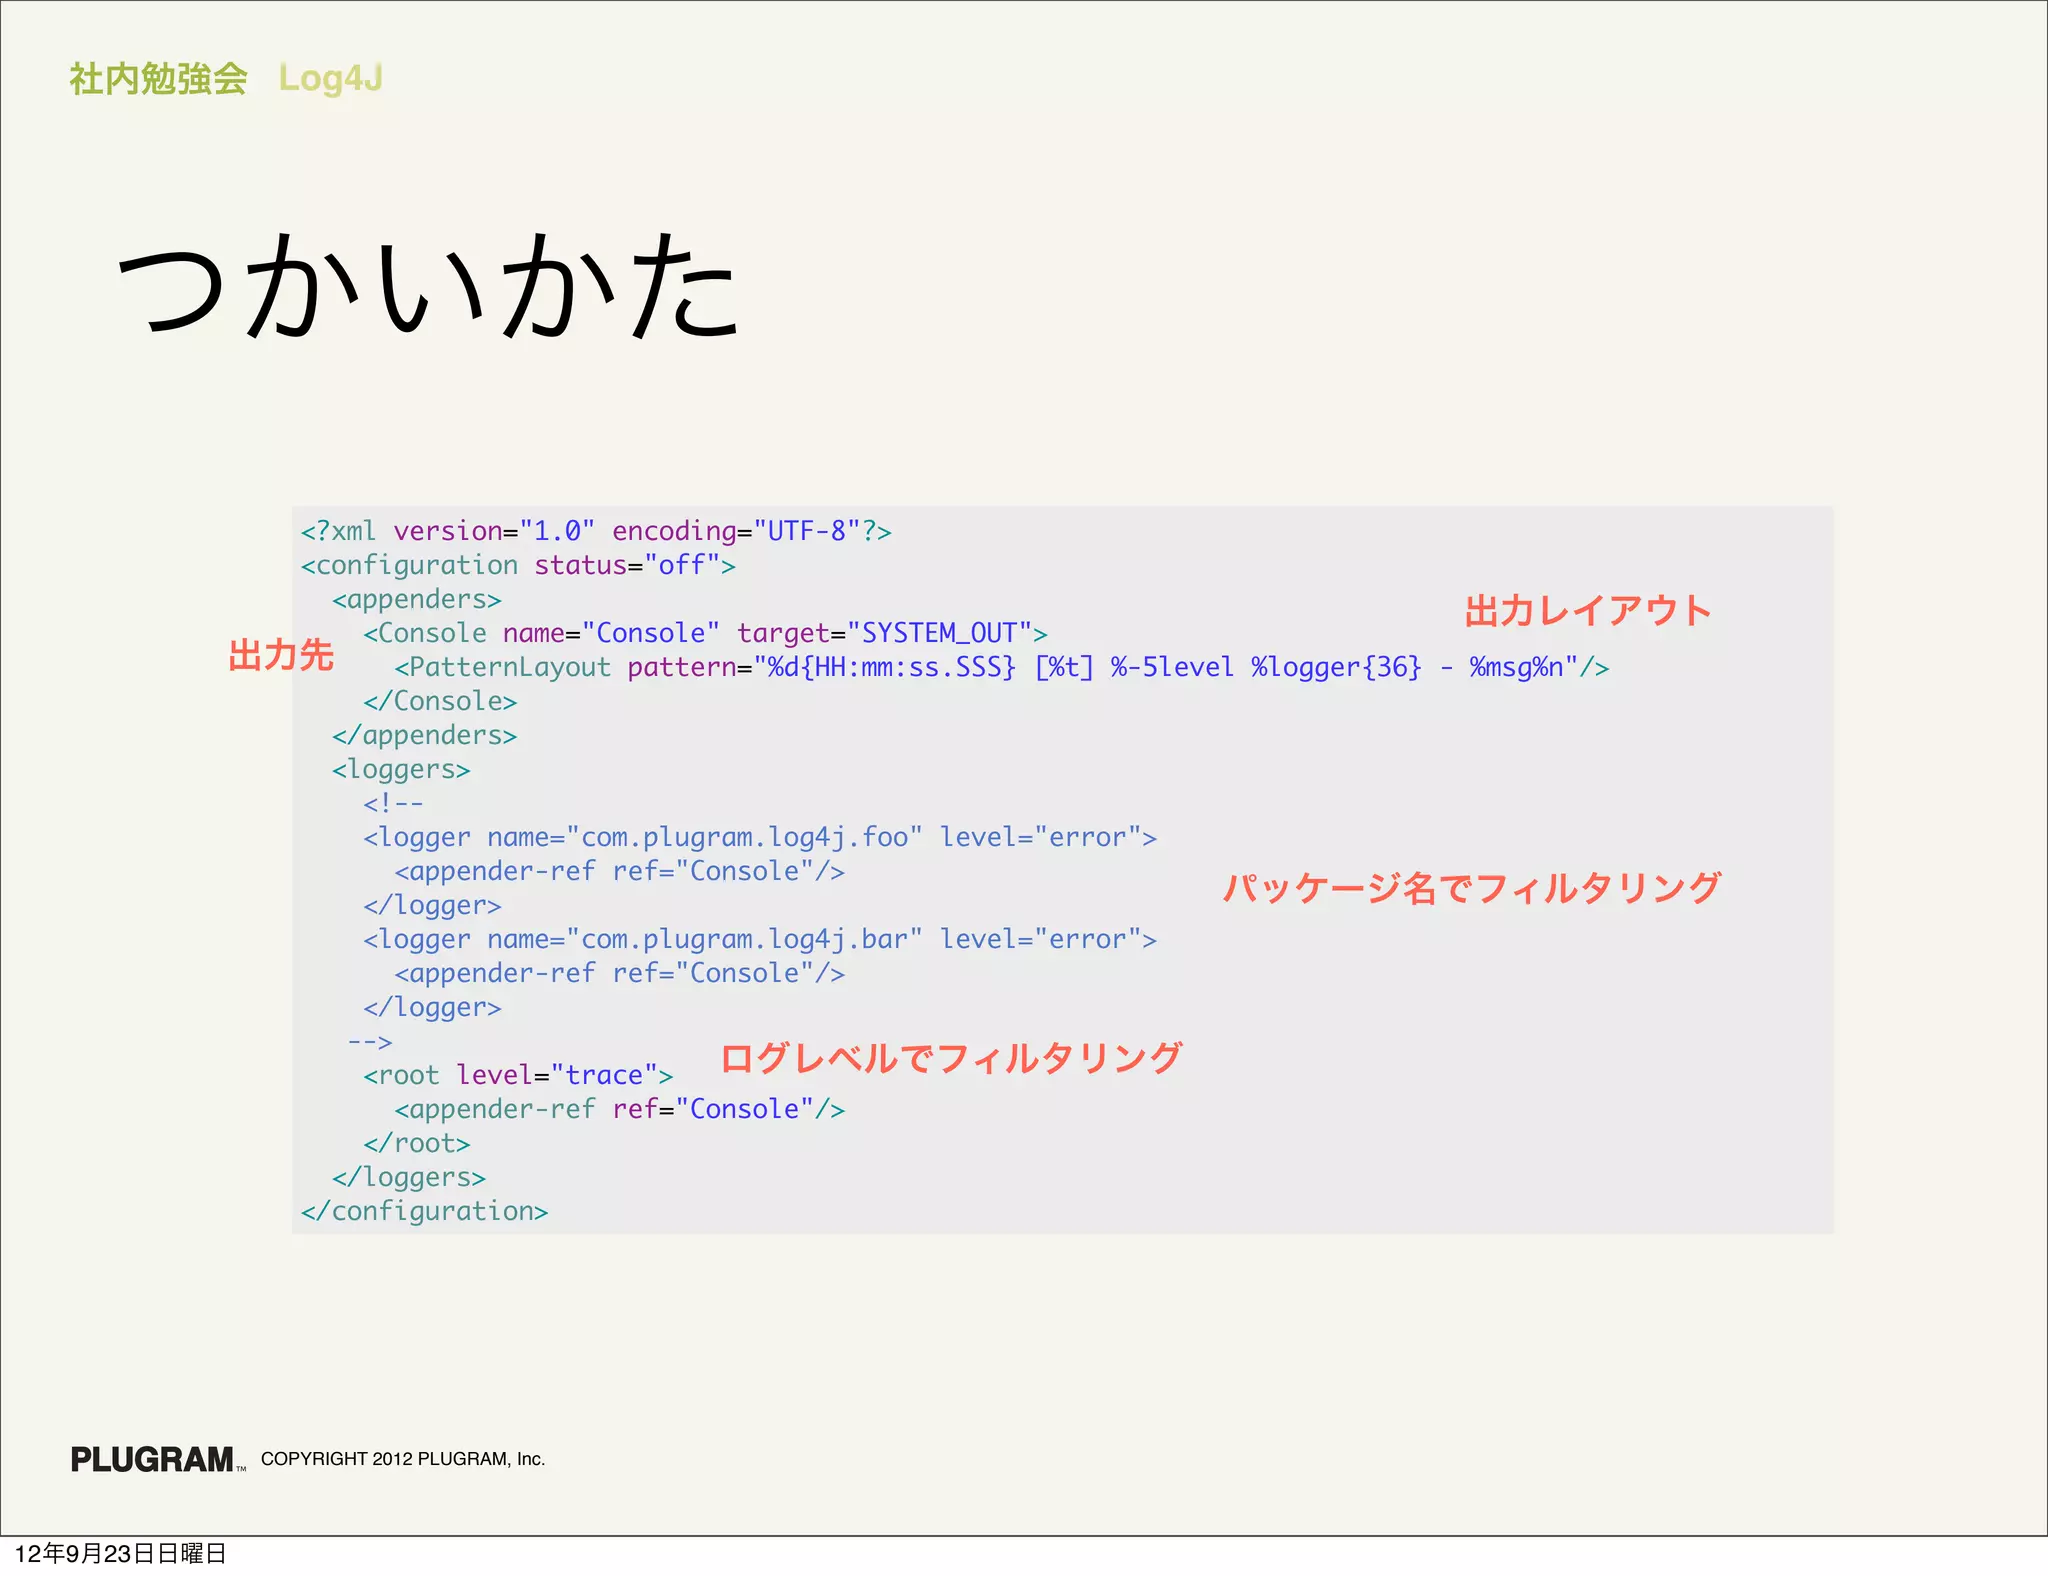Click the opening <loggers> tag
This screenshot has width=2048, height=1576.
pyautogui.click(x=401, y=769)
